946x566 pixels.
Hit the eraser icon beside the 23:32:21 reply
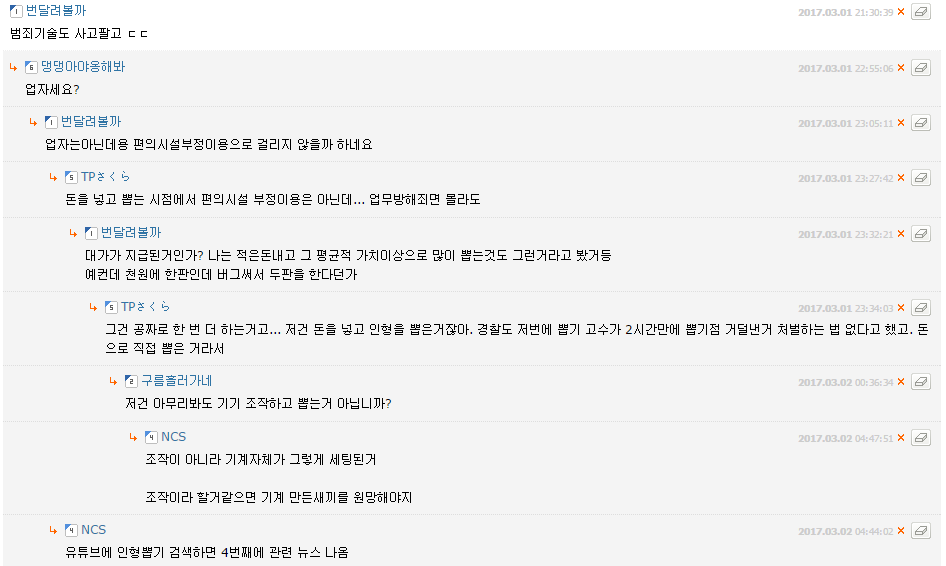pyautogui.click(x=921, y=234)
